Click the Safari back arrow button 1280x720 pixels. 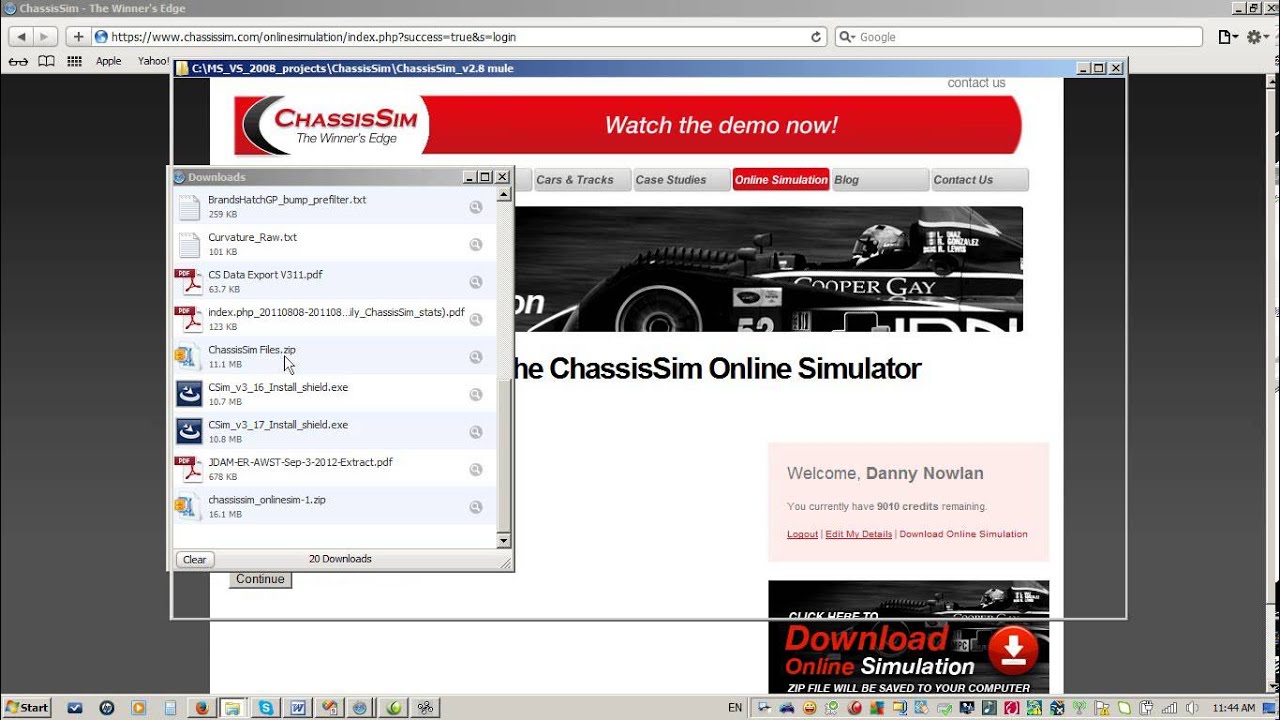(x=21, y=37)
